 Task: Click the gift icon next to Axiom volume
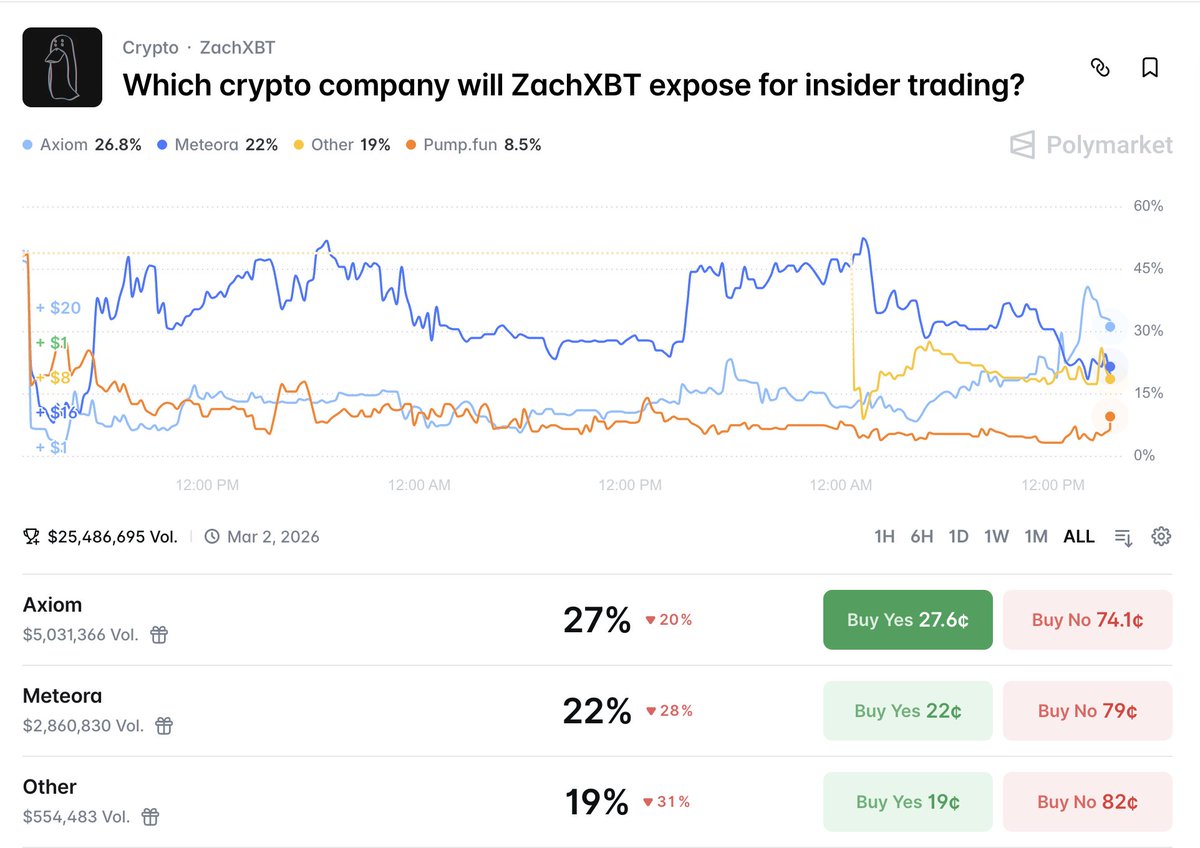(x=159, y=634)
